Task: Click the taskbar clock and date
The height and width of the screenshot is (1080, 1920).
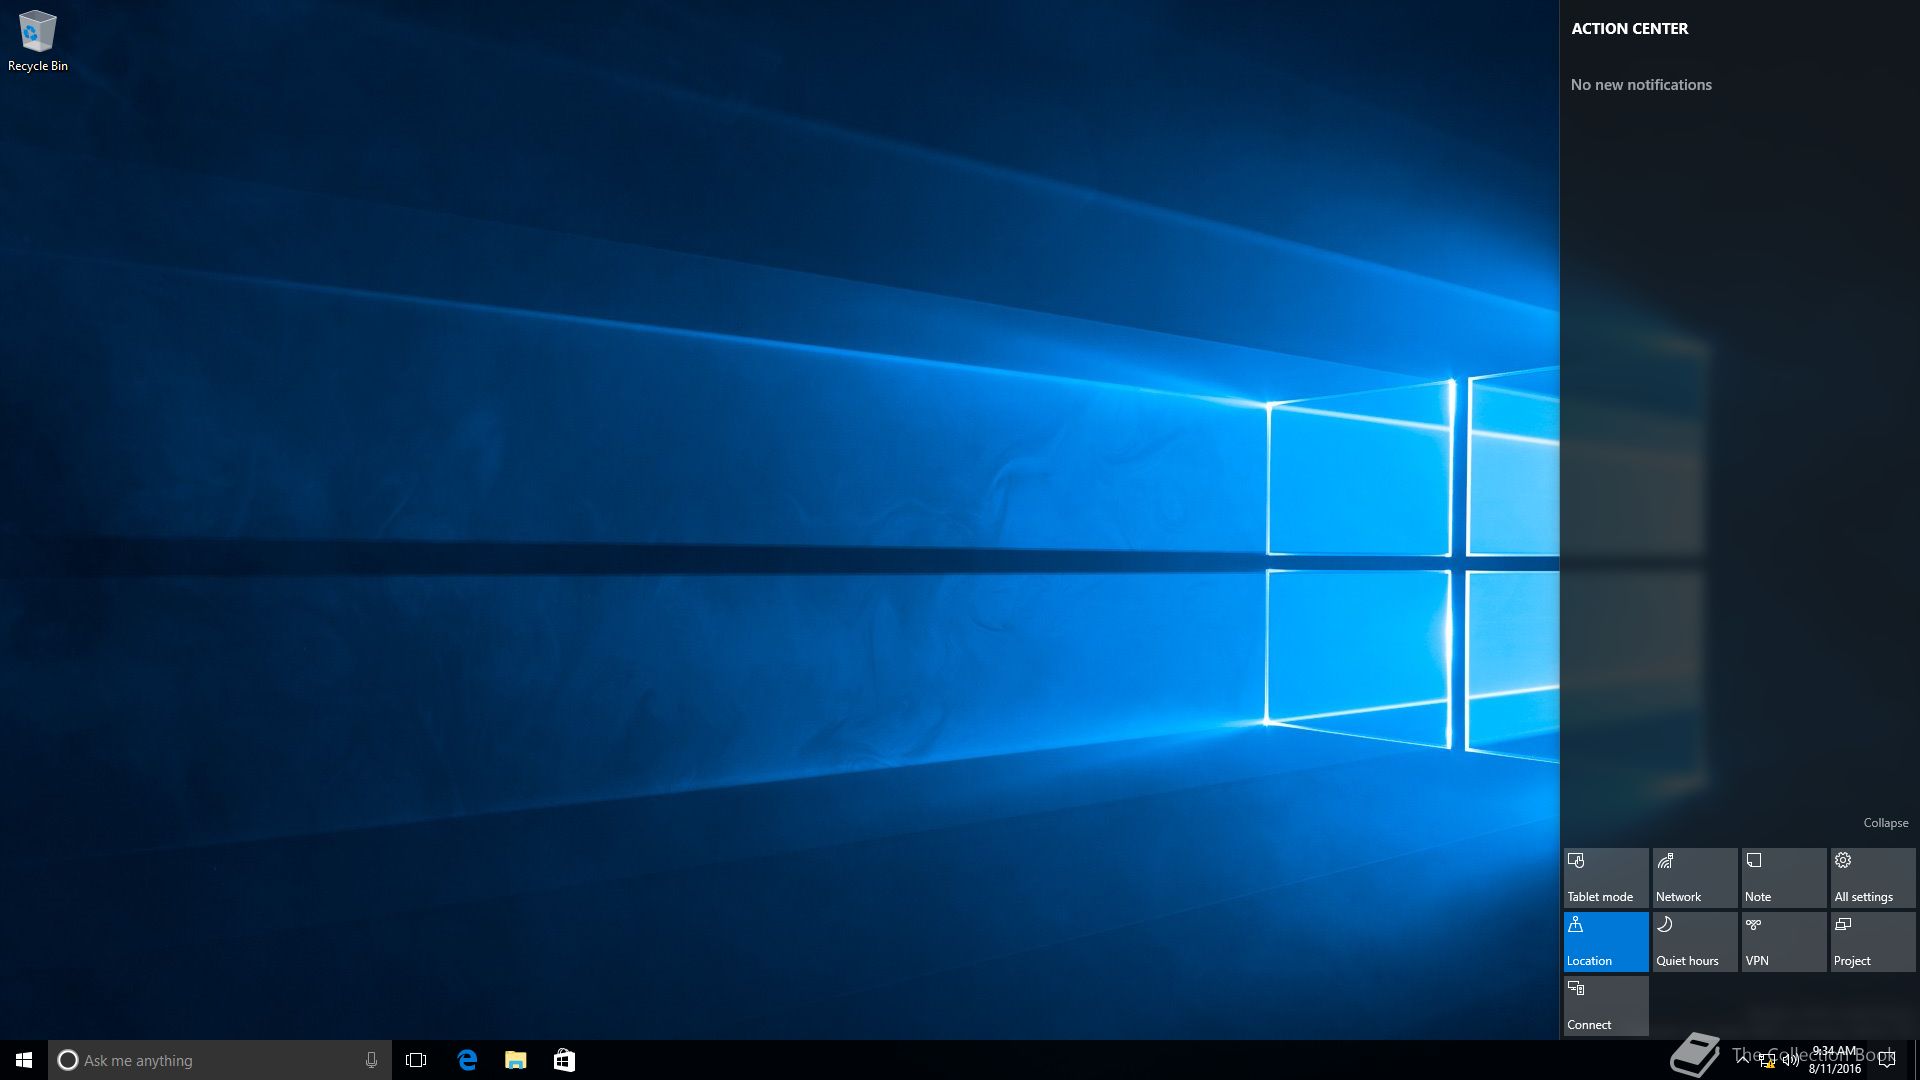Action: pyautogui.click(x=1834, y=1060)
